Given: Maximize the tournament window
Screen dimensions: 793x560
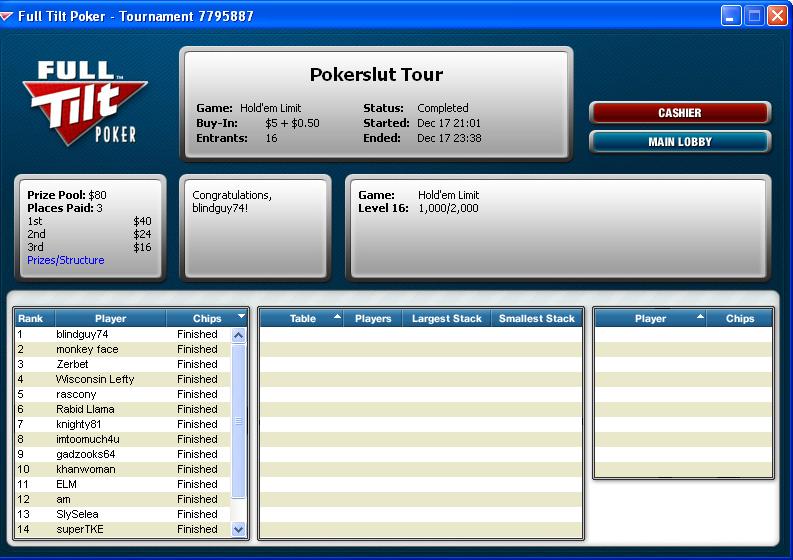Looking at the screenshot, I should point(754,16).
